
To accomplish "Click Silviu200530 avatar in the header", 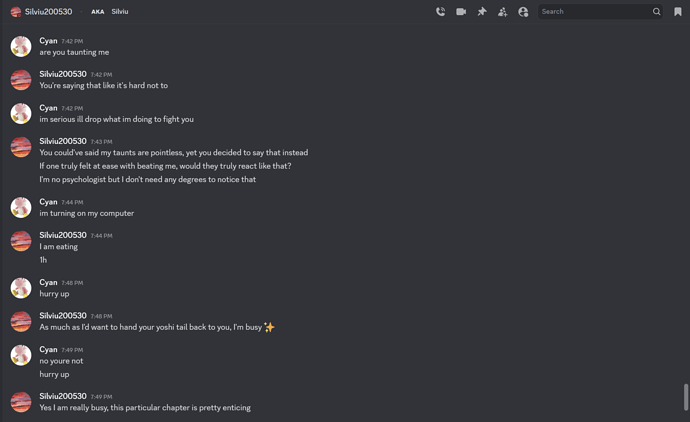I will [x=16, y=12].
